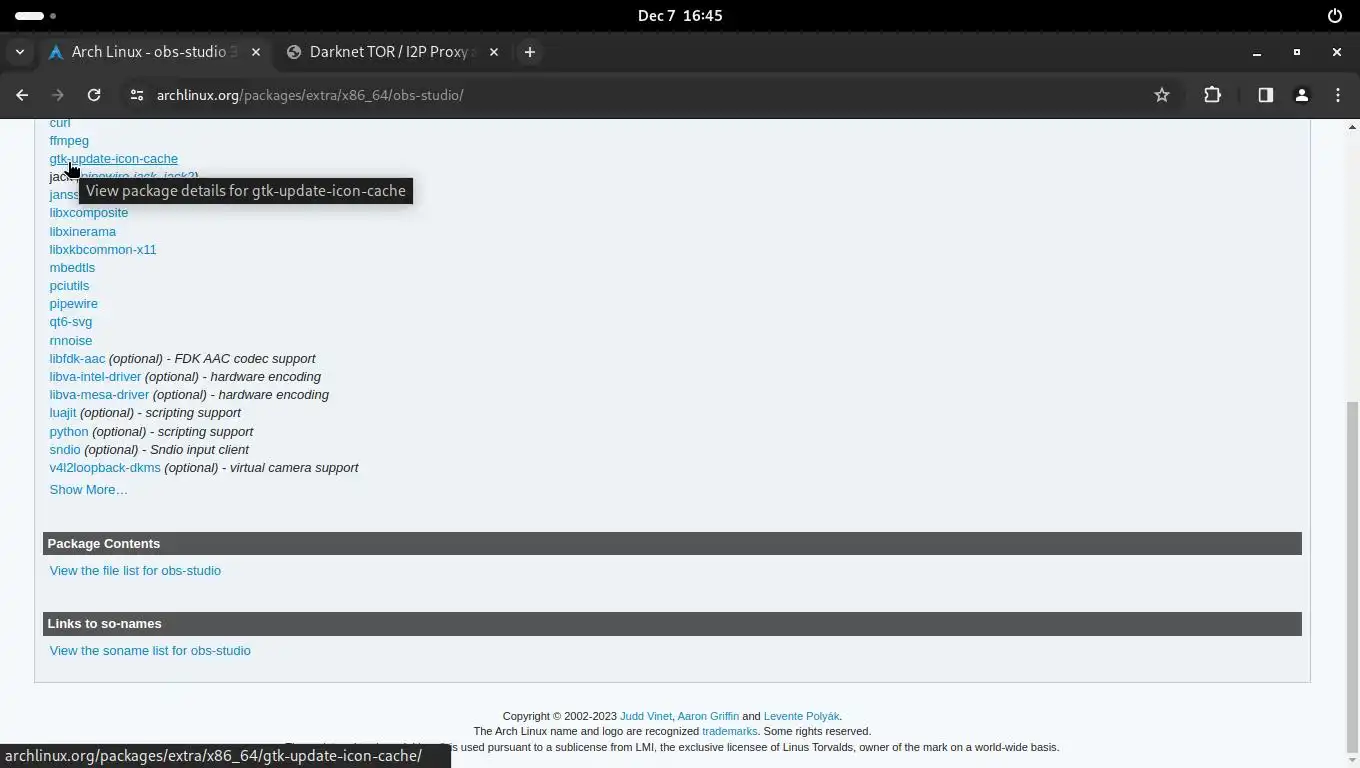The width and height of the screenshot is (1360, 768).
Task: Open the libxcomposite package link
Action: [89, 213]
